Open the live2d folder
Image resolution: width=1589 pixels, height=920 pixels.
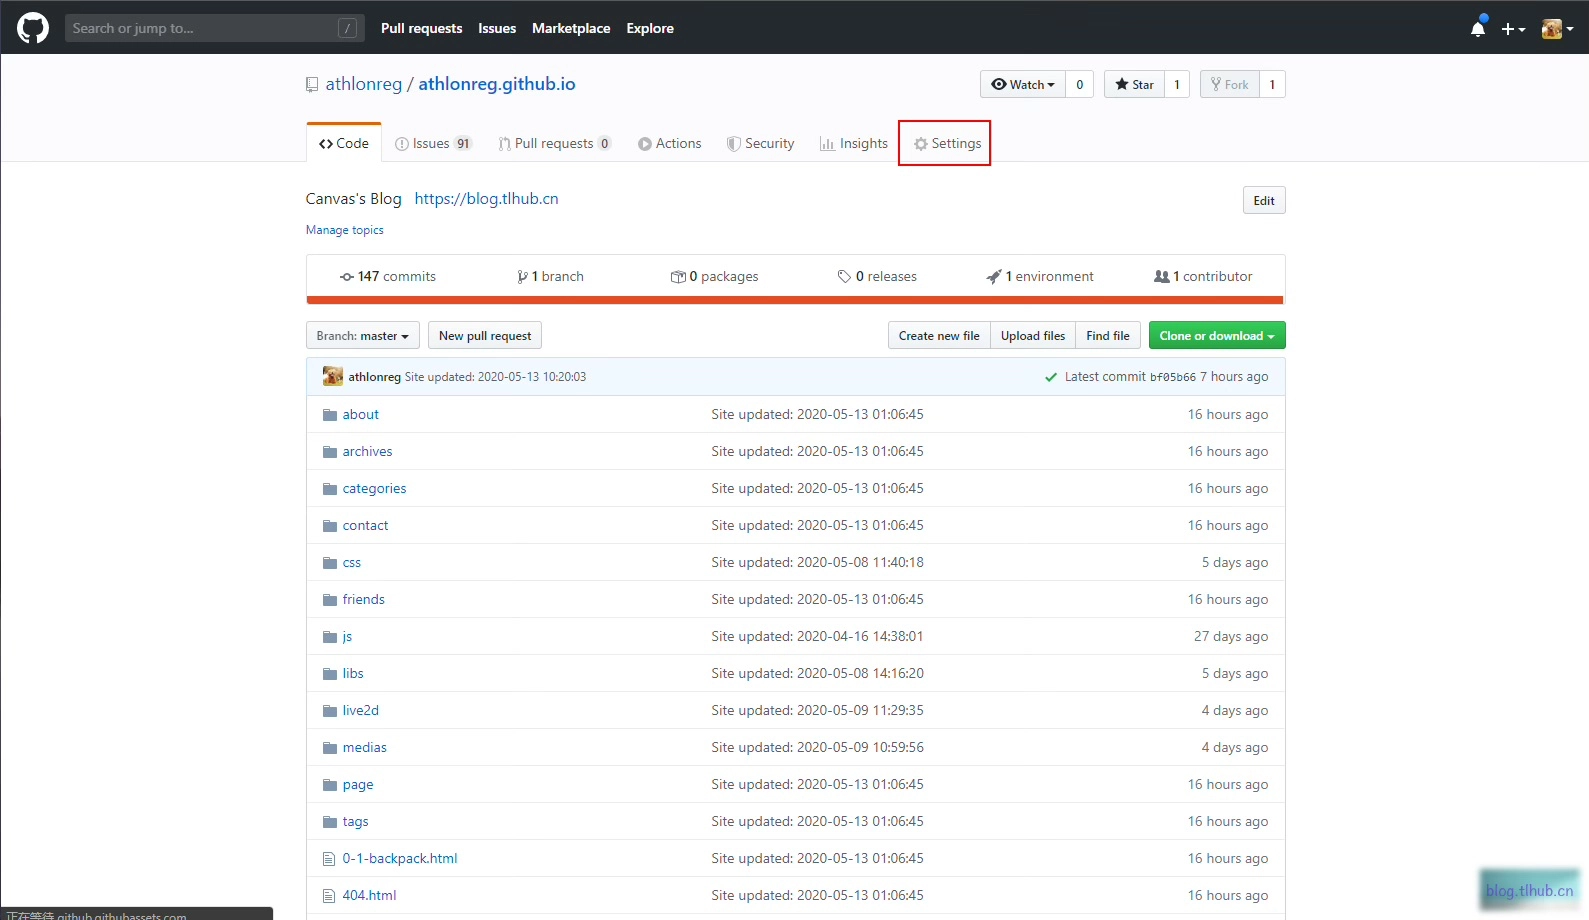[360, 711]
